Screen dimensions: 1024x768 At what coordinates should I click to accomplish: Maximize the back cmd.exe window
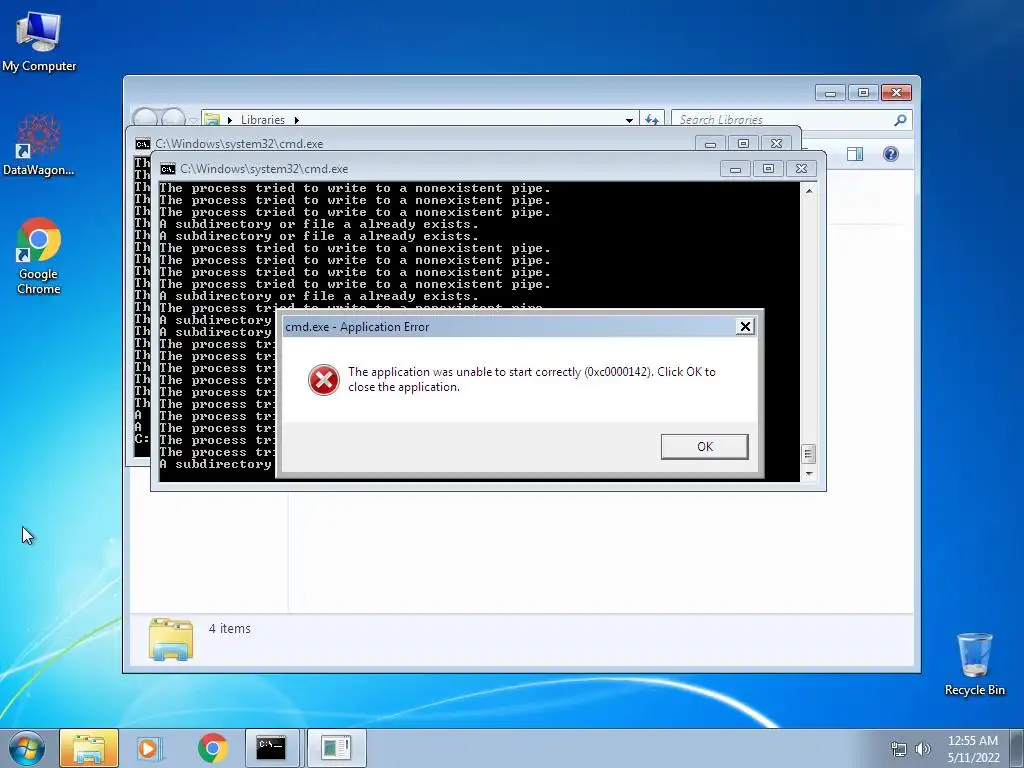point(743,144)
